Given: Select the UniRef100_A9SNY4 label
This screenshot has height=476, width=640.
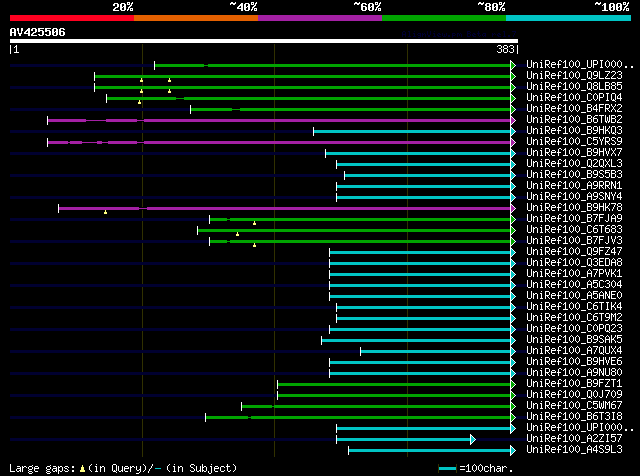Looking at the screenshot, I should 574,197.
